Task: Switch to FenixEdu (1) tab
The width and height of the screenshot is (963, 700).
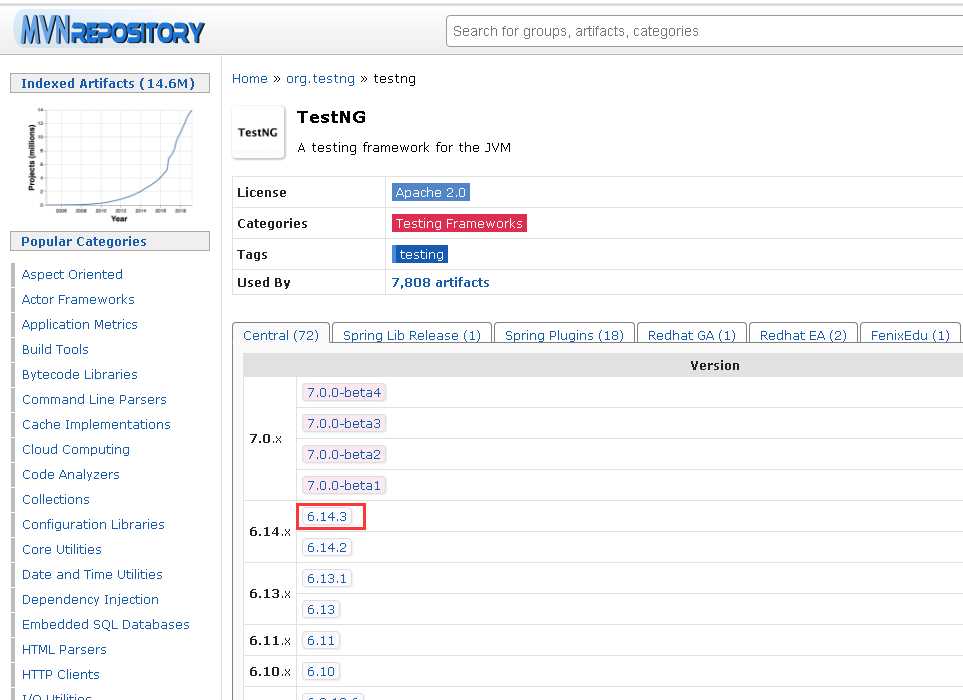Action: coord(910,335)
